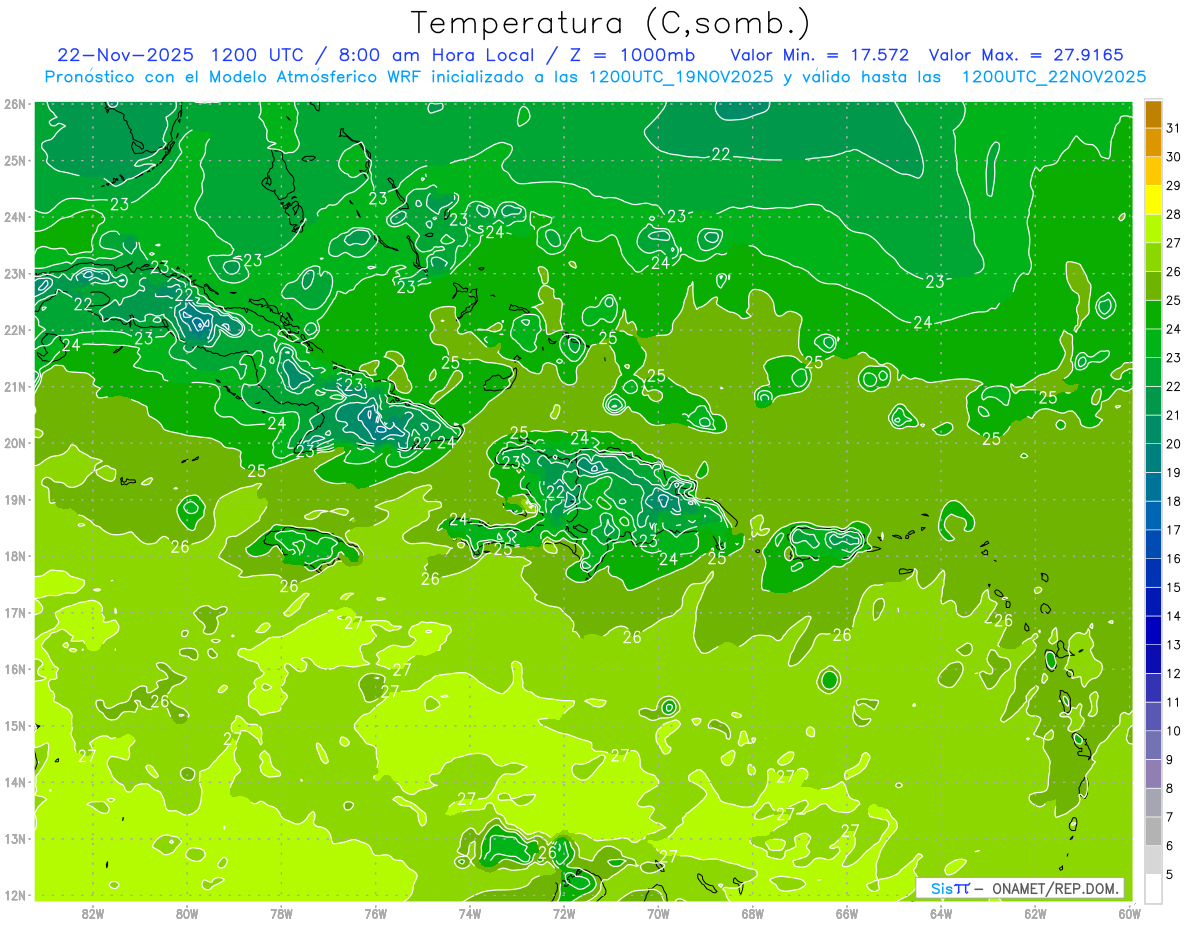Select the dark blue color bar segment between 13 and 14
The height and width of the screenshot is (927, 1200).
(1153, 630)
